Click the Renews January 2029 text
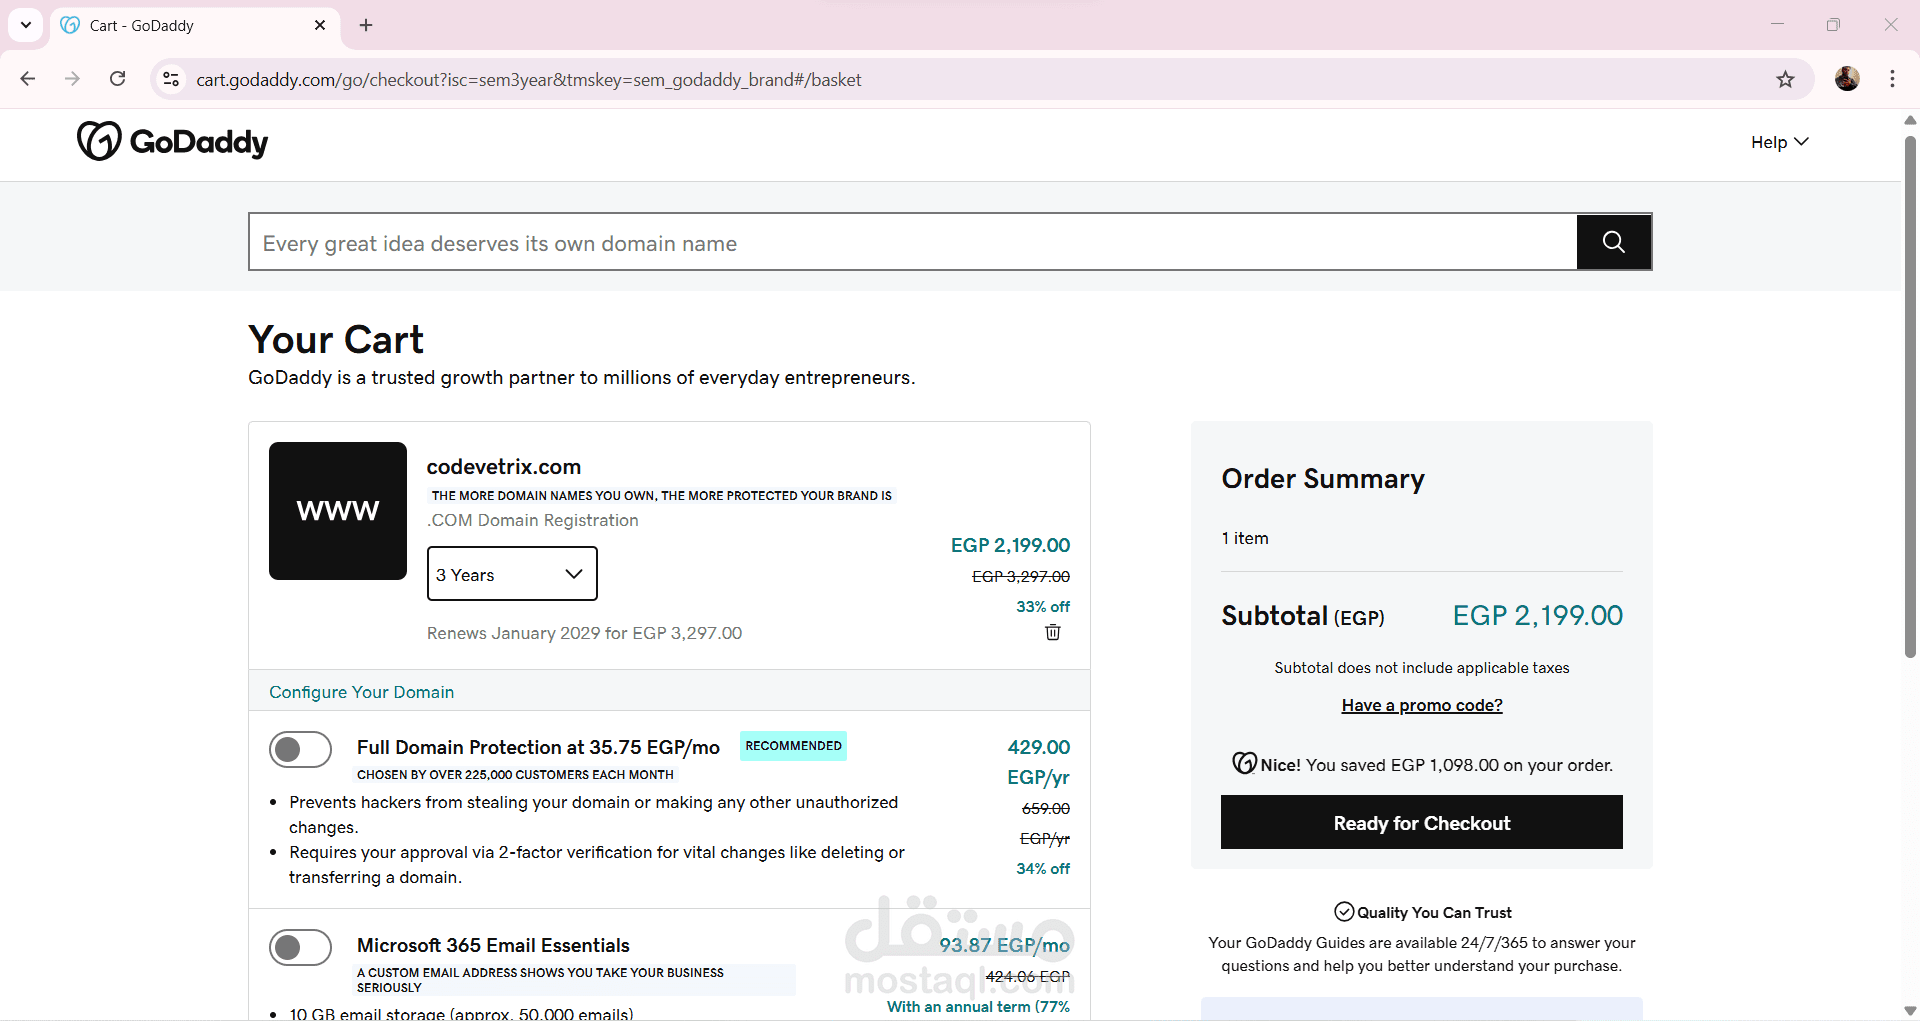 584,633
